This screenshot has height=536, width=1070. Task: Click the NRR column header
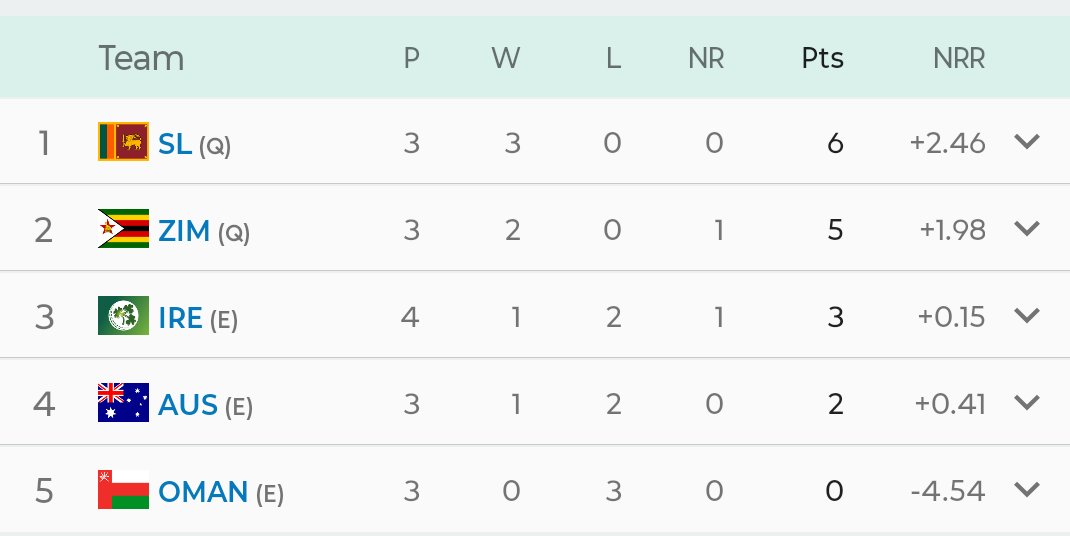coord(958,59)
